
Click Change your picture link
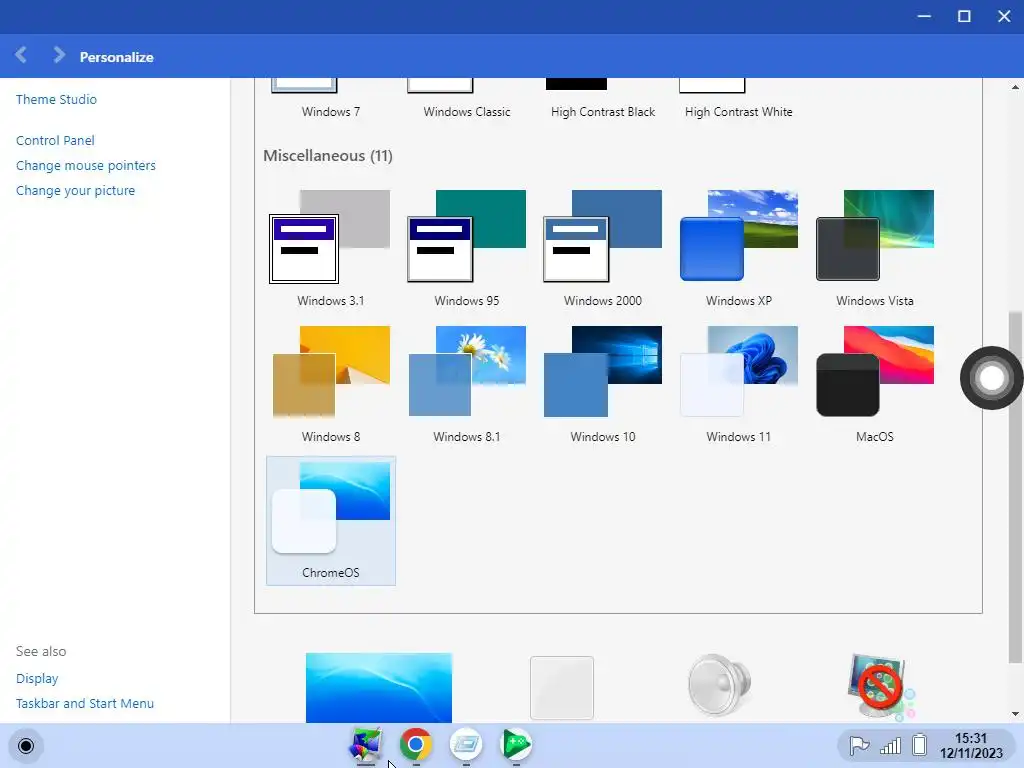[x=75, y=190]
